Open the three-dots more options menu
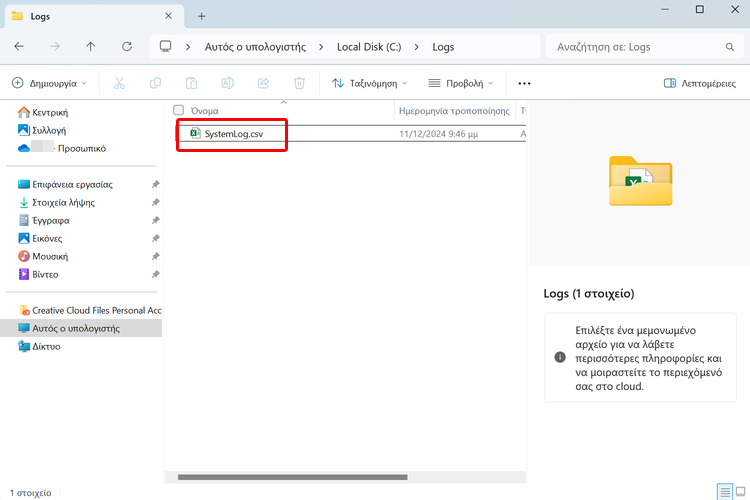 click(x=524, y=84)
